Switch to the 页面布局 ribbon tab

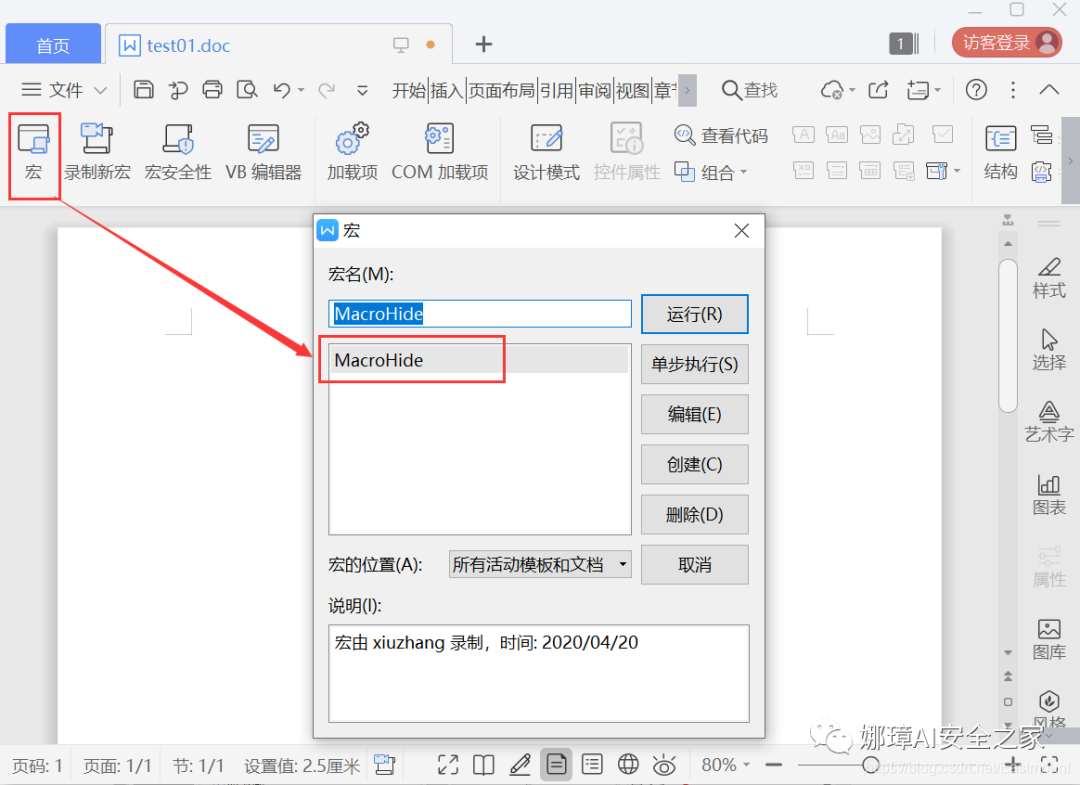click(501, 90)
